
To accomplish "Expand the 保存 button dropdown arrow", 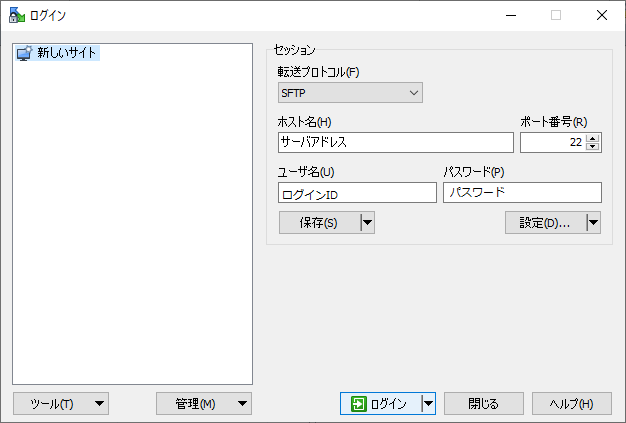I will (x=367, y=223).
